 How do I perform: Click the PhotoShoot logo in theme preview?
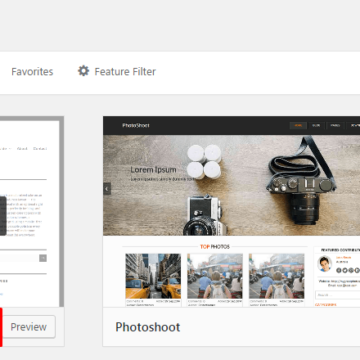pyautogui.click(x=136, y=125)
